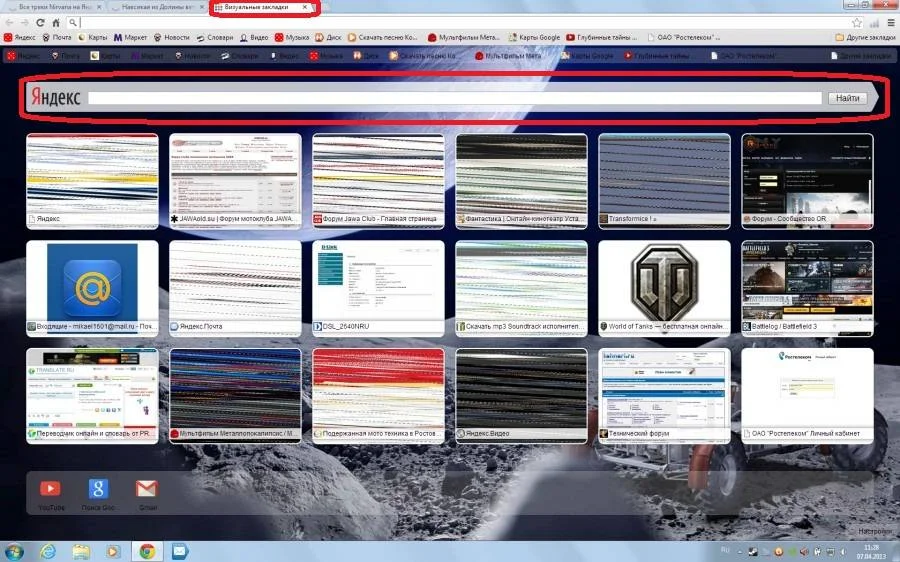Viewport: 900px width, 562px height.
Task: Open the Яндекс bookmark in the upper bookmarks bar
Action: click(20, 37)
